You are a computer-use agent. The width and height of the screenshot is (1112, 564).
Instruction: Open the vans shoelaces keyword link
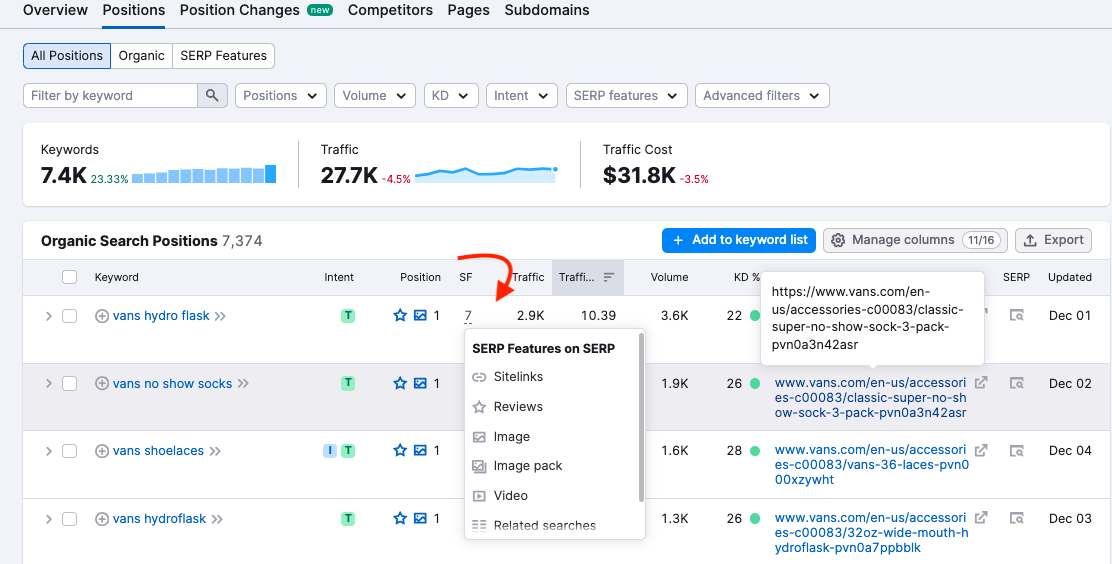158,450
